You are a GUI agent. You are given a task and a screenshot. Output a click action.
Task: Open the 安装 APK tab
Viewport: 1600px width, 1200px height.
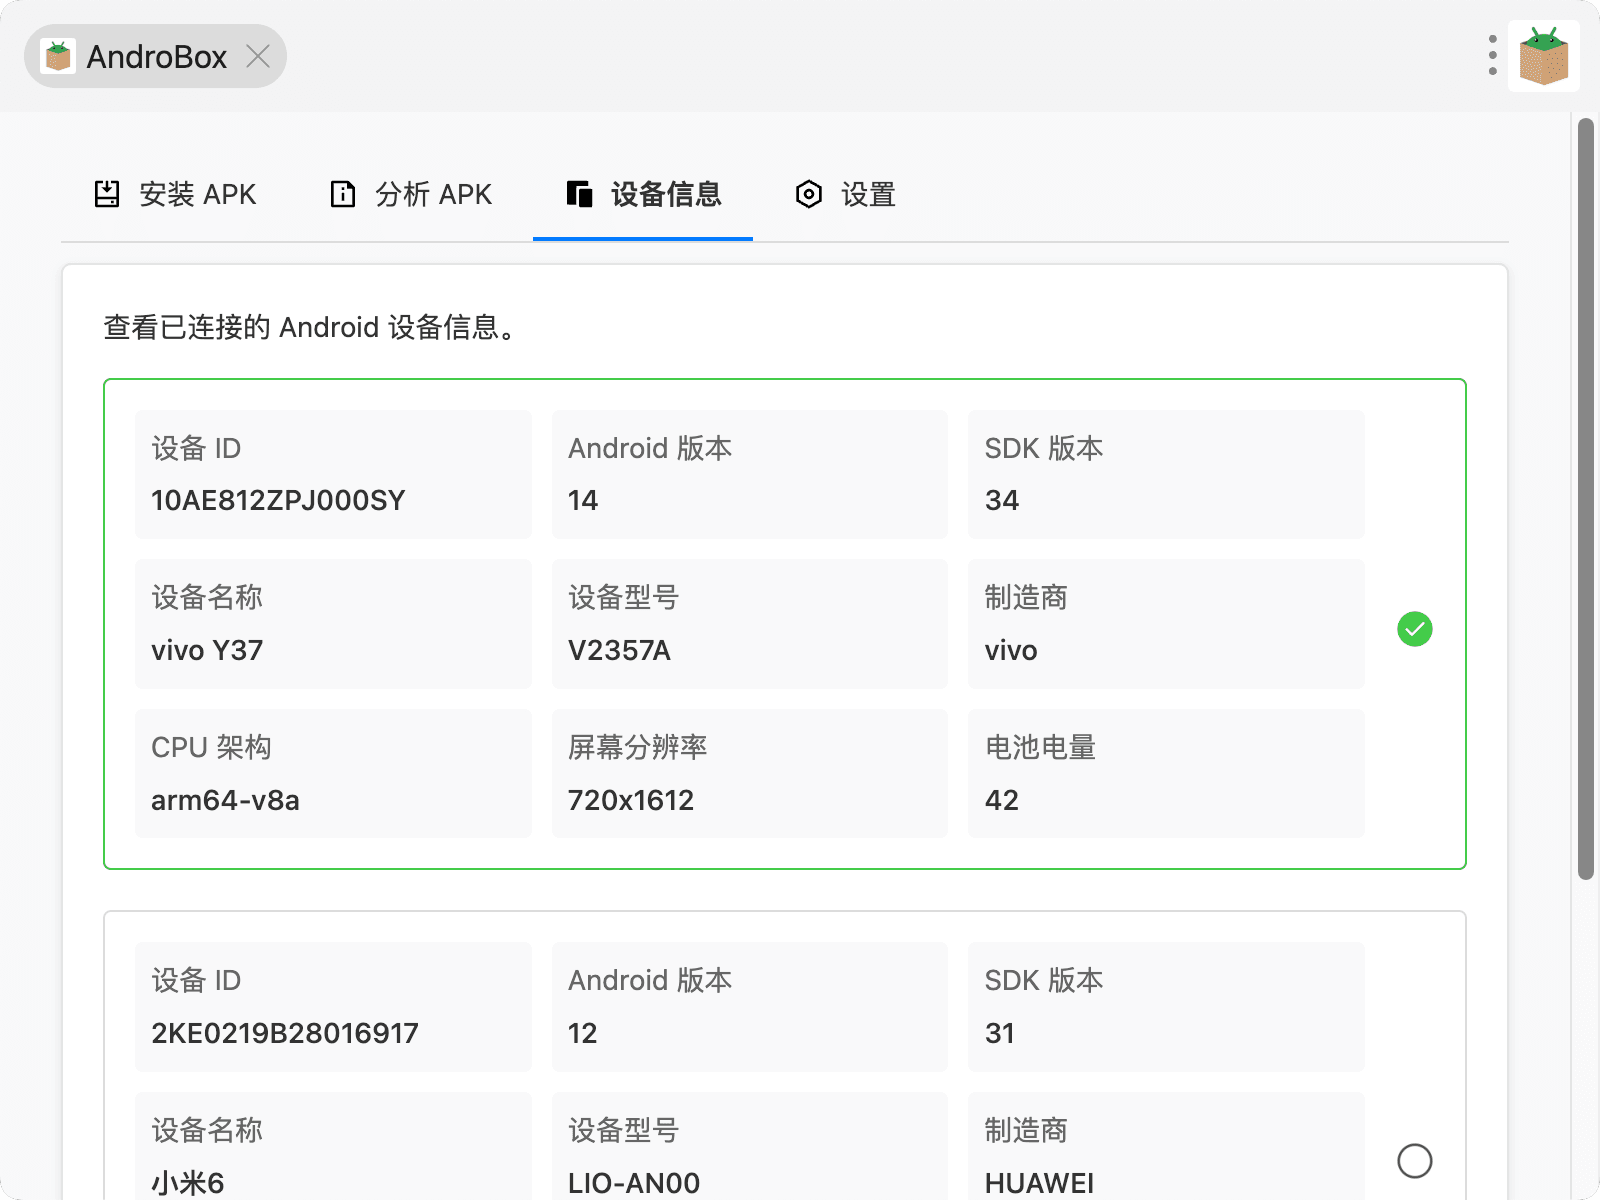coord(175,194)
